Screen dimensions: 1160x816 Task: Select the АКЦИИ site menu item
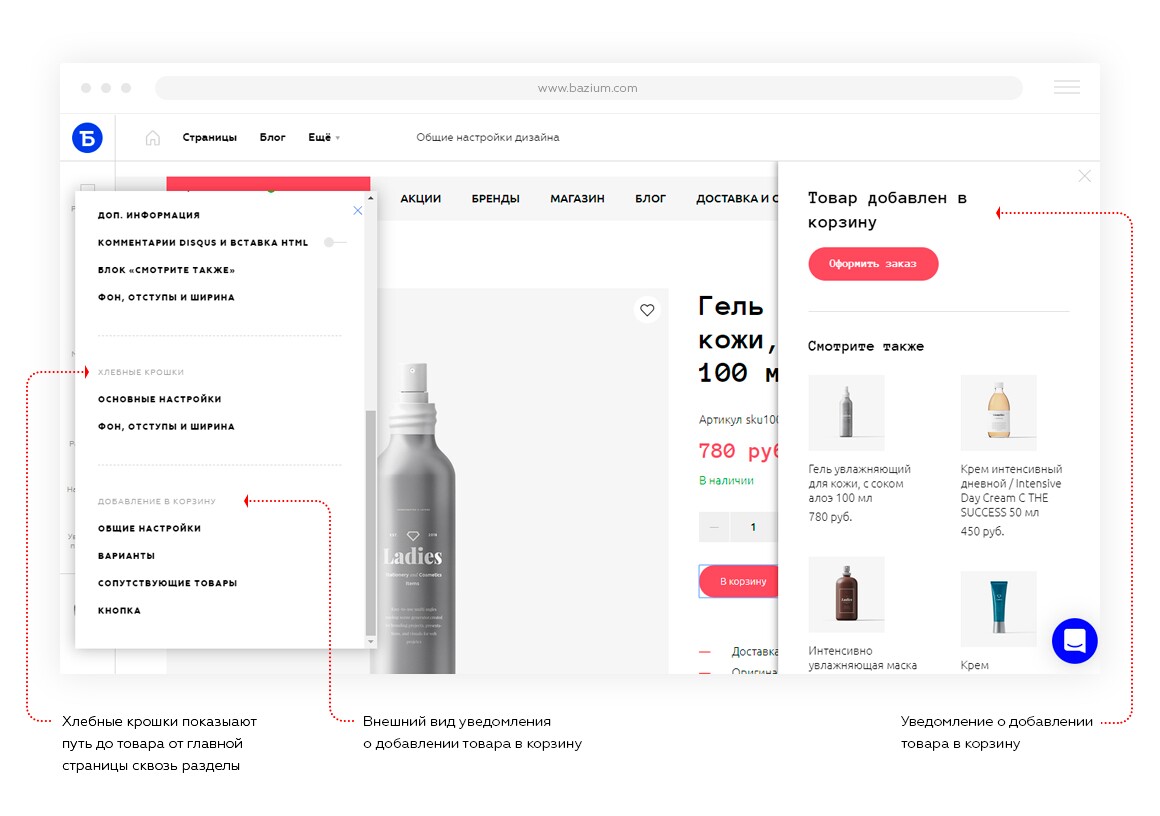[420, 198]
